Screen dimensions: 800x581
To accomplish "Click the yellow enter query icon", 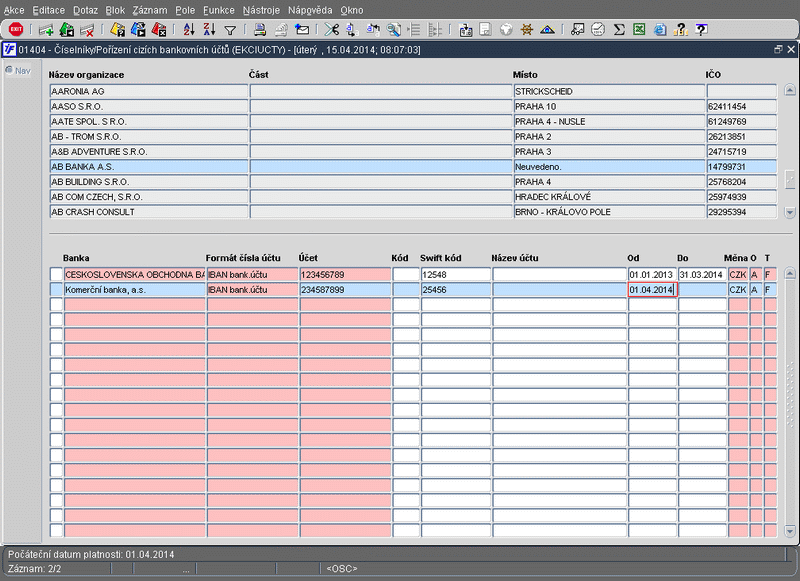I will [118, 30].
